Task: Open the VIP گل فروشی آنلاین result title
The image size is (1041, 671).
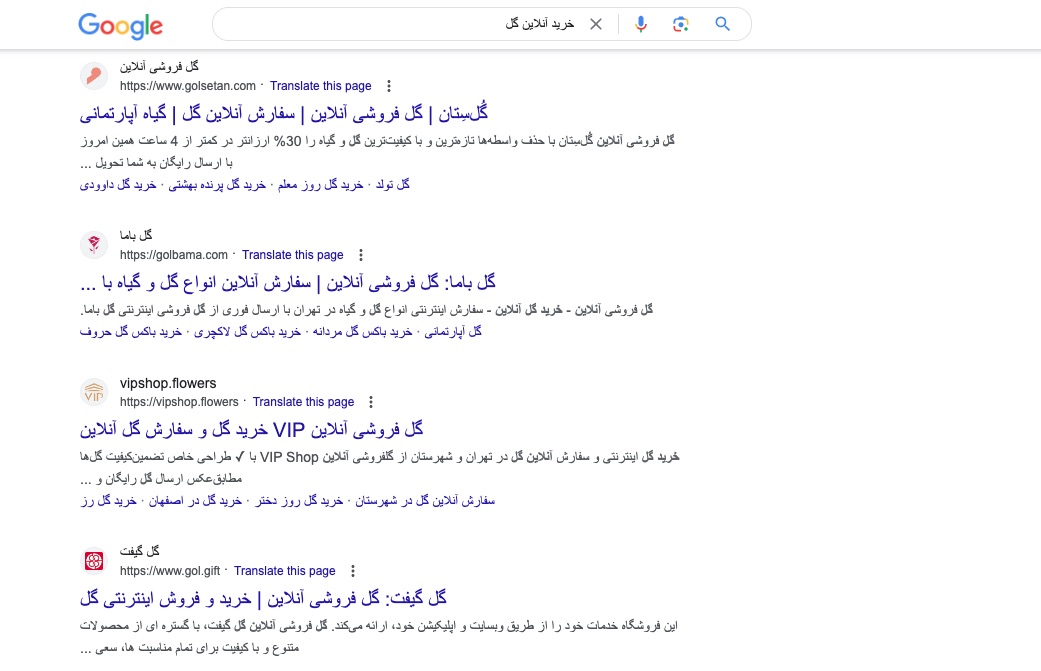Action: (x=252, y=429)
